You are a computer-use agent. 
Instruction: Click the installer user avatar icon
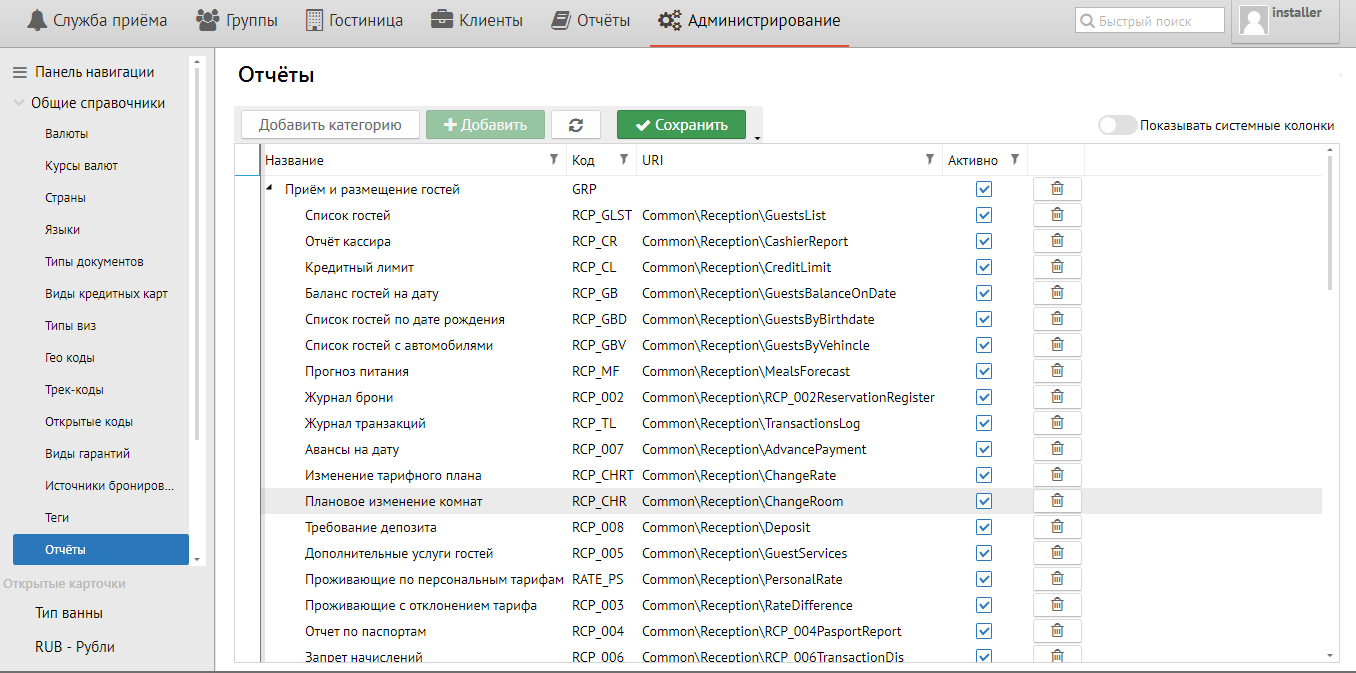tap(1254, 20)
